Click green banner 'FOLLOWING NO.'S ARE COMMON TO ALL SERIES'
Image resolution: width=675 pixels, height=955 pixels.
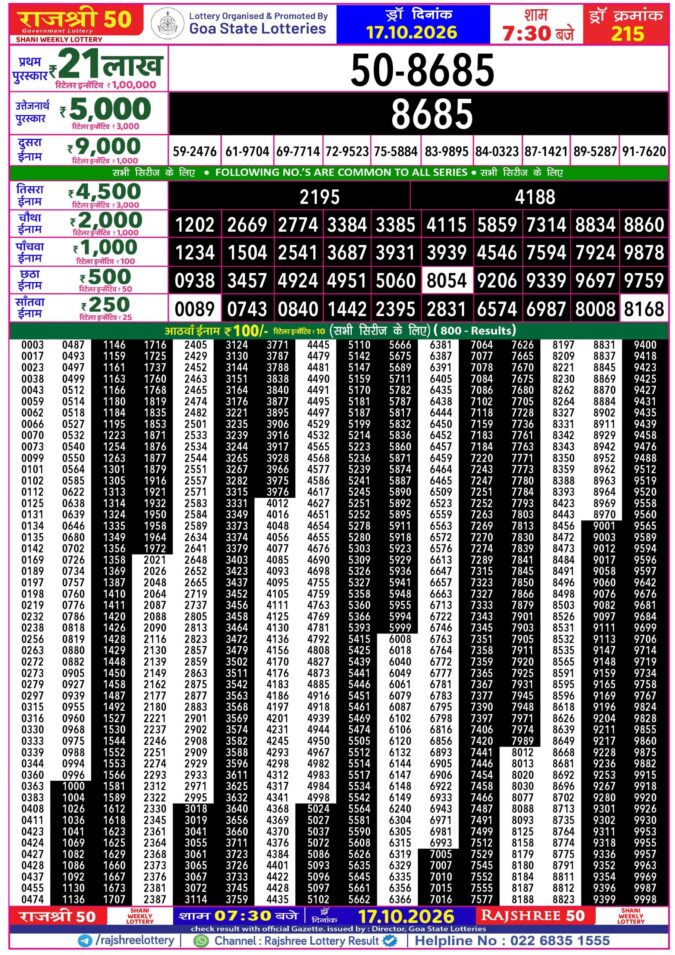(341, 172)
